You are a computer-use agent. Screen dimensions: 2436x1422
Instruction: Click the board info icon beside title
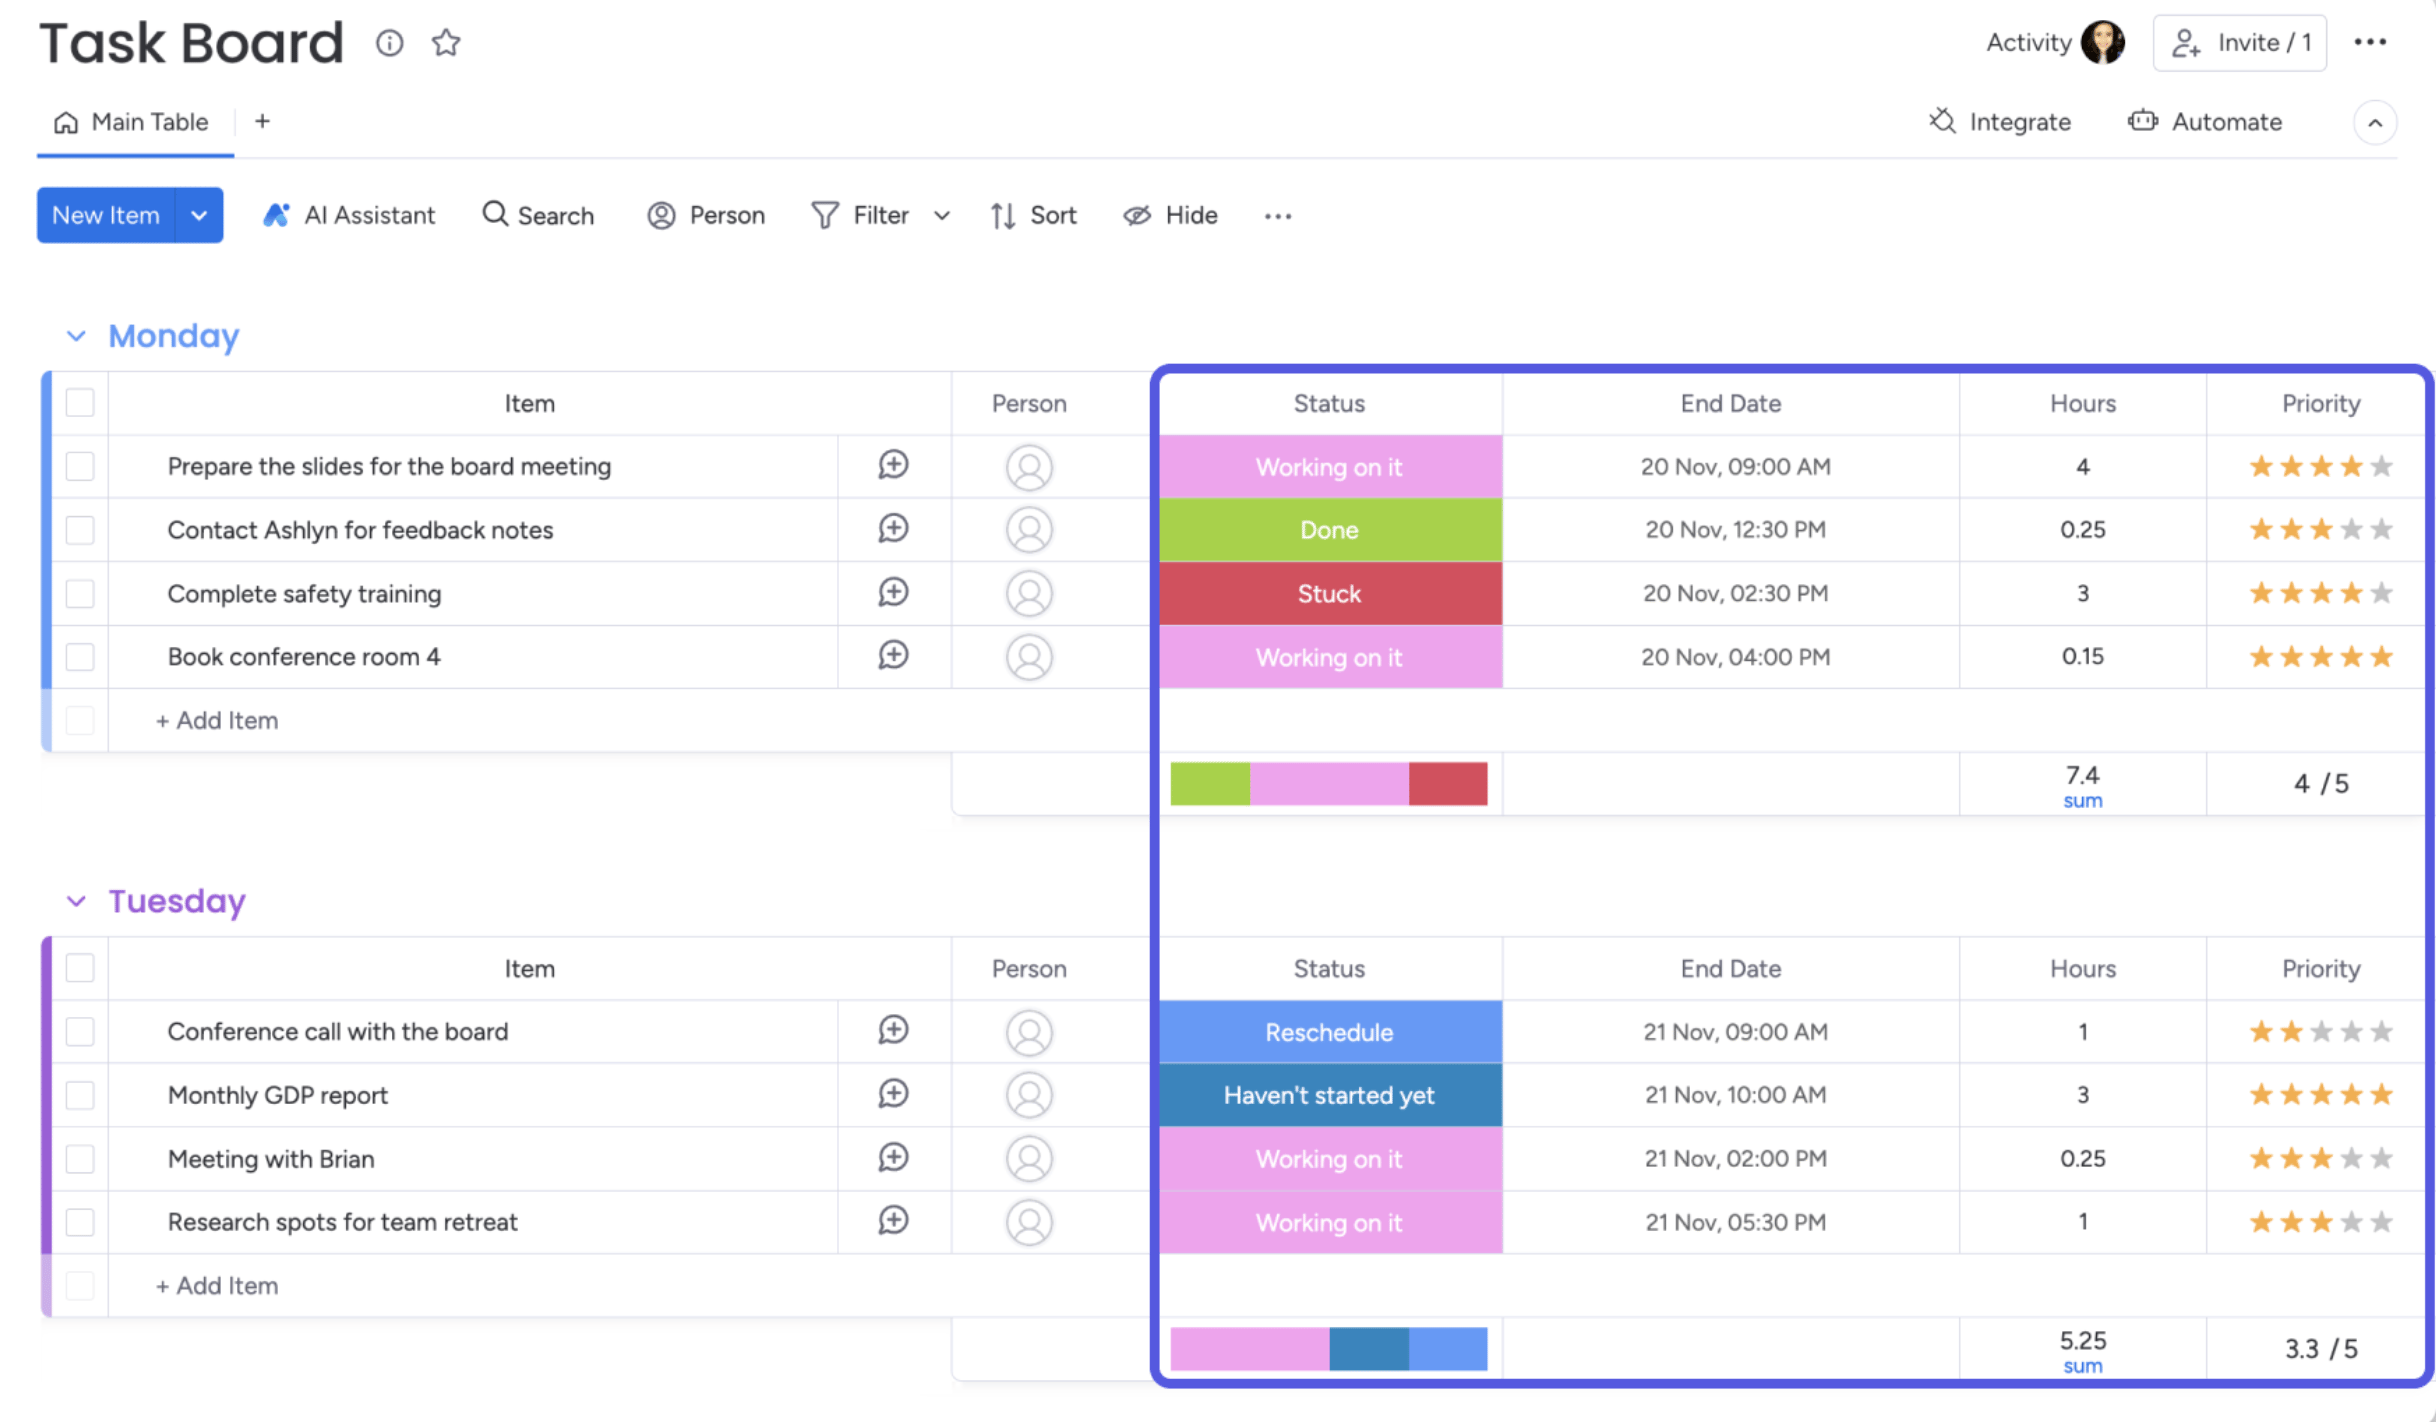[389, 43]
